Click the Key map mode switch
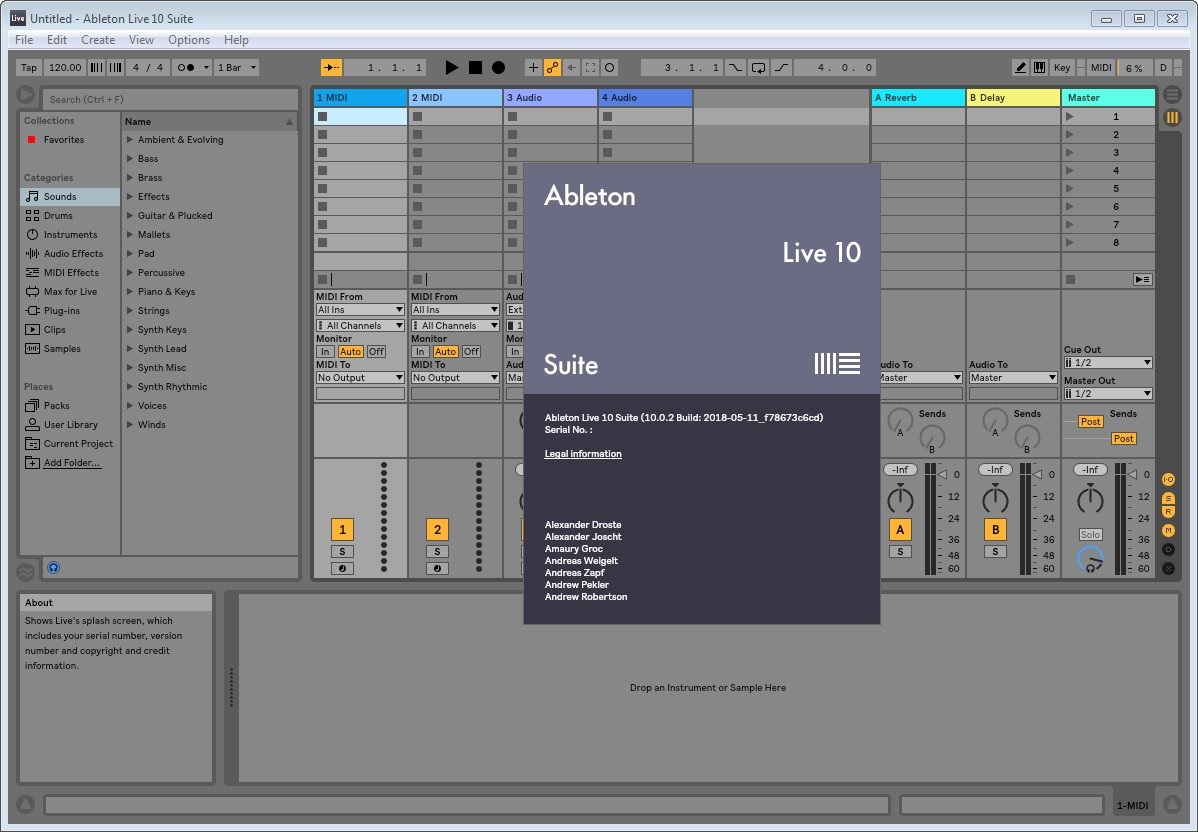1198x832 pixels. (1062, 67)
